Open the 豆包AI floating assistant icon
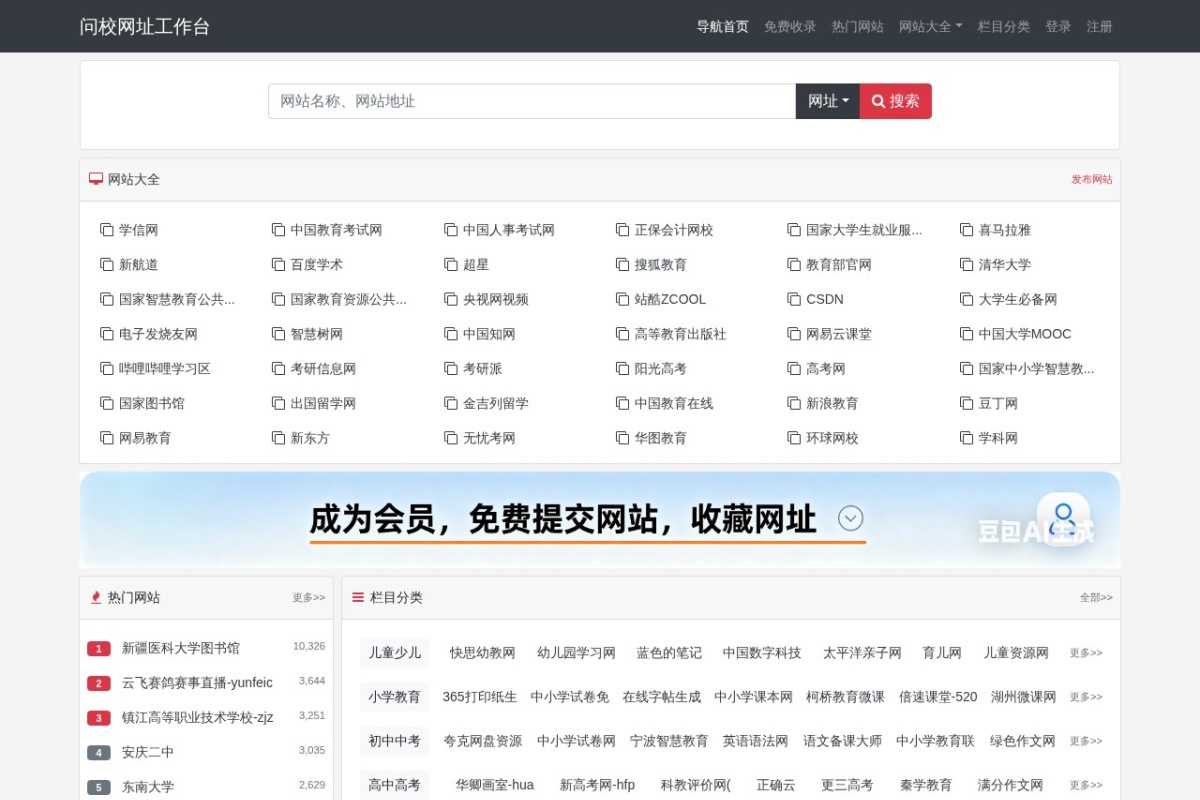 (1063, 517)
